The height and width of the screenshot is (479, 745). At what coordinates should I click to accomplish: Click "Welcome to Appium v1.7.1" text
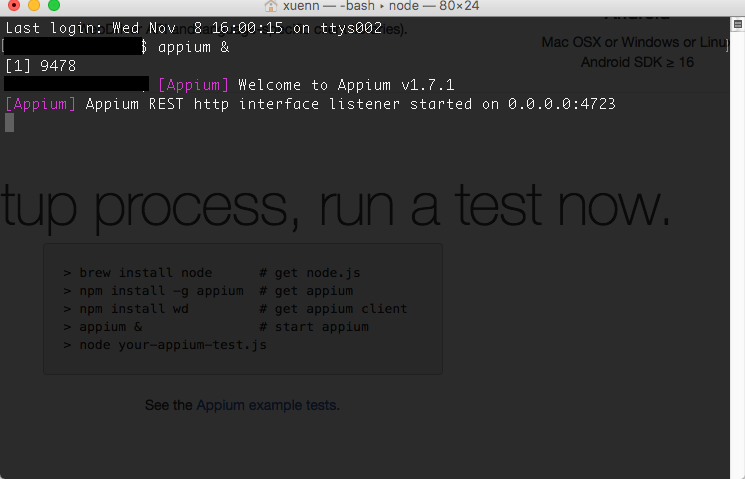(x=346, y=85)
